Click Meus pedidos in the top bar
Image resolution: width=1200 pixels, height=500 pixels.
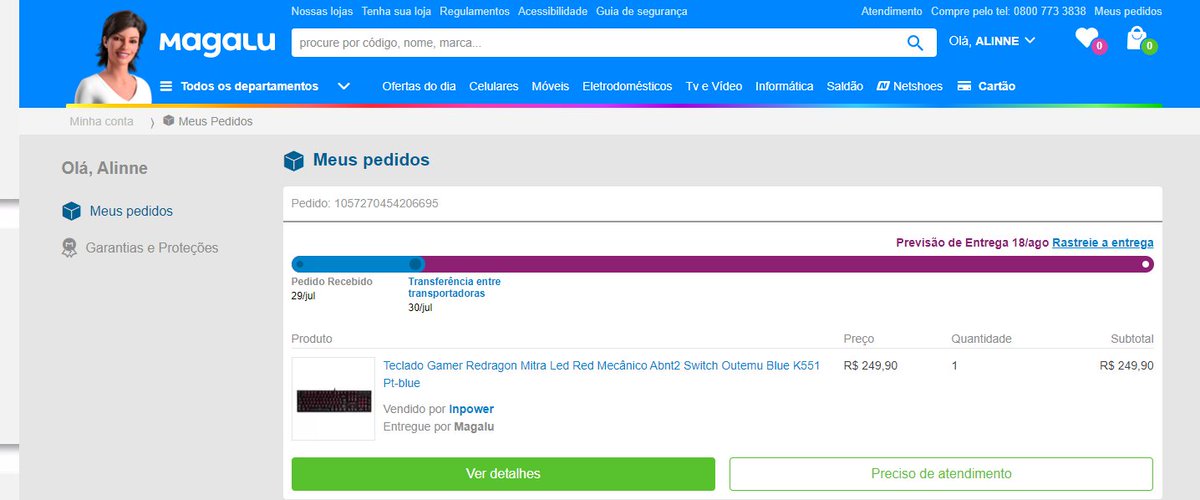coord(1128,11)
